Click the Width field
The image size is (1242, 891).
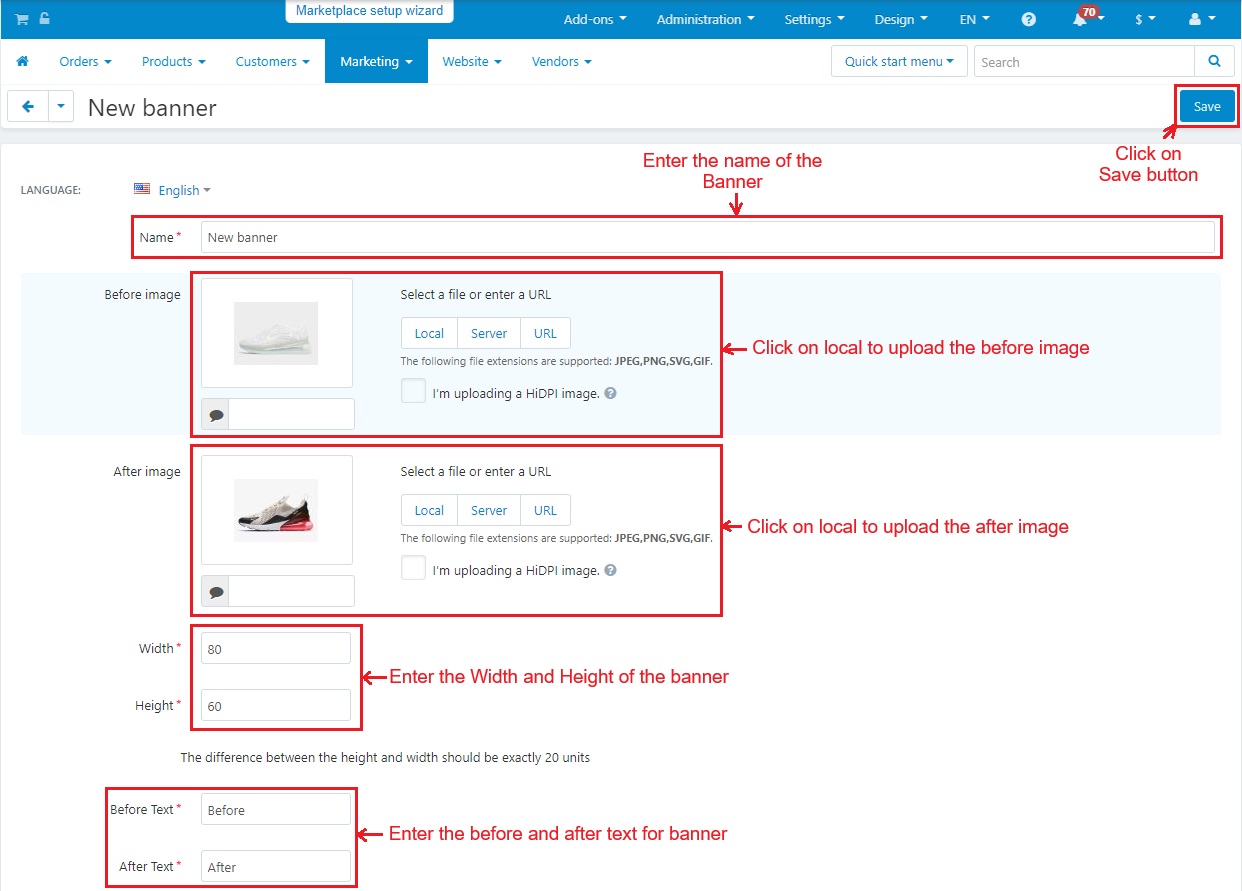coord(276,648)
